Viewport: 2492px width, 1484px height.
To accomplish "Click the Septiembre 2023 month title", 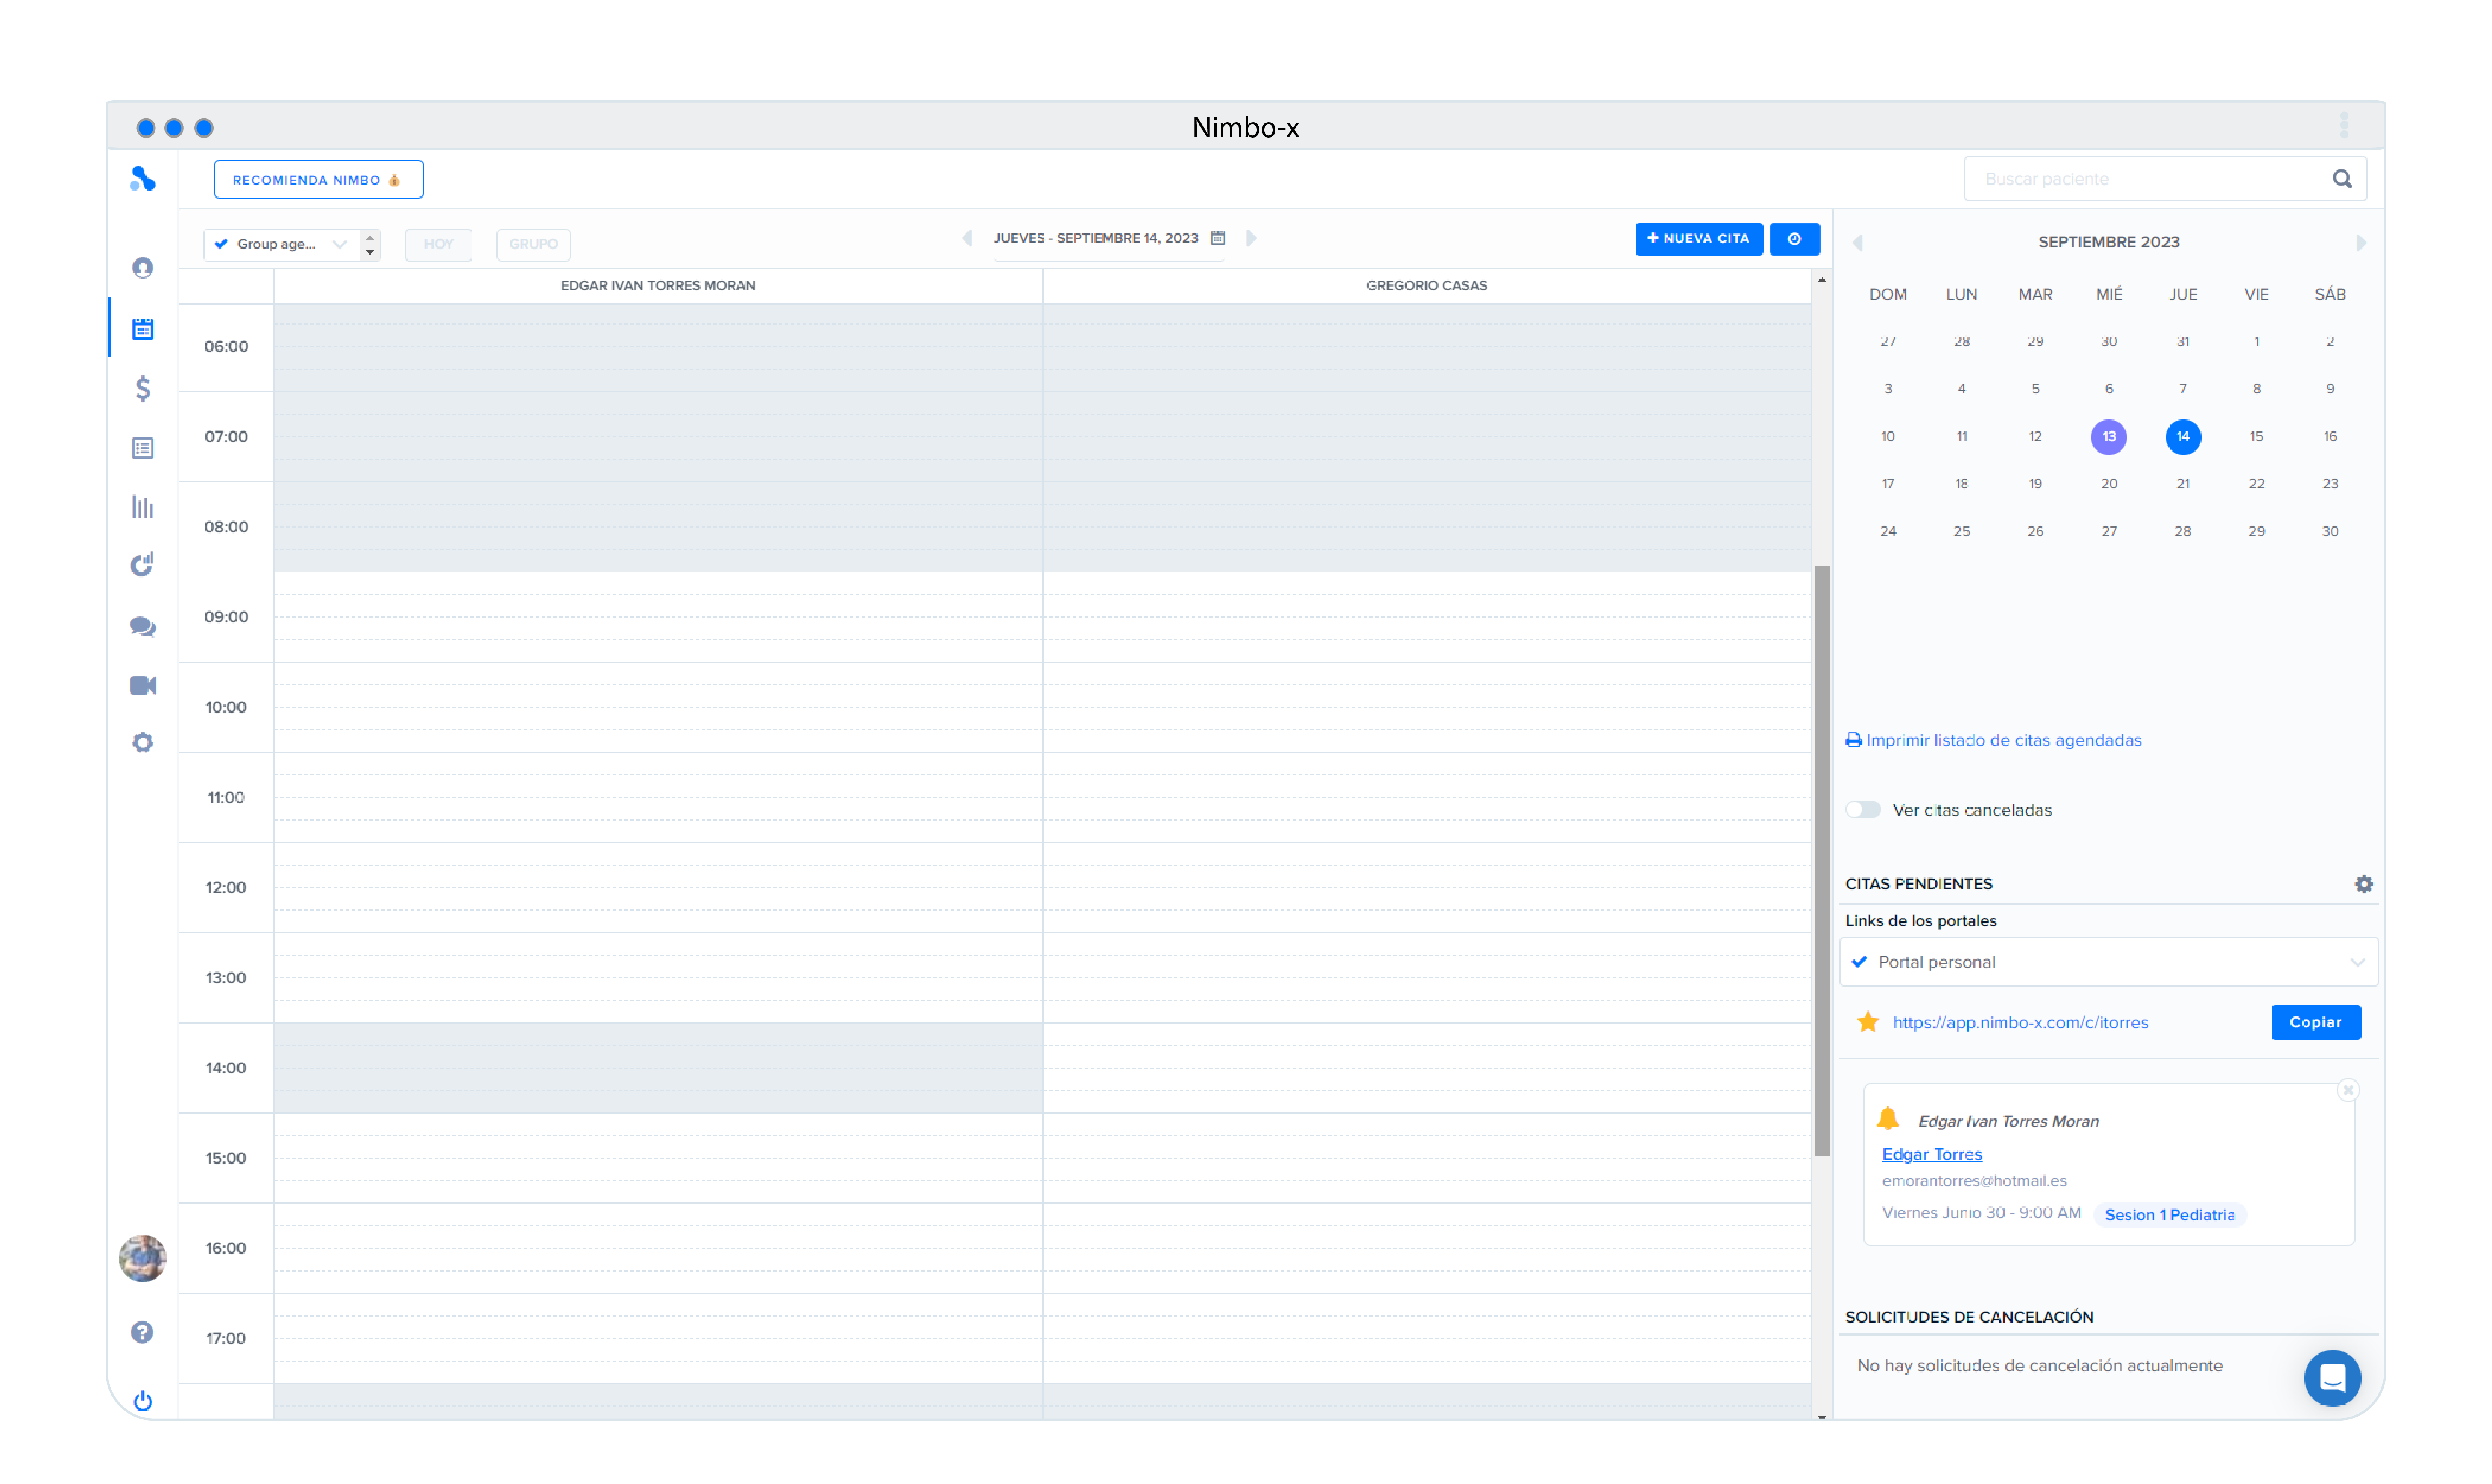I will pos(2109,242).
